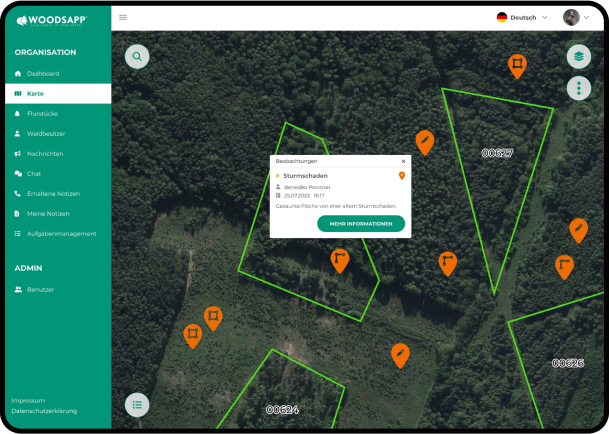Select the topmost orange map marker
609x434 pixels.
pos(517,65)
